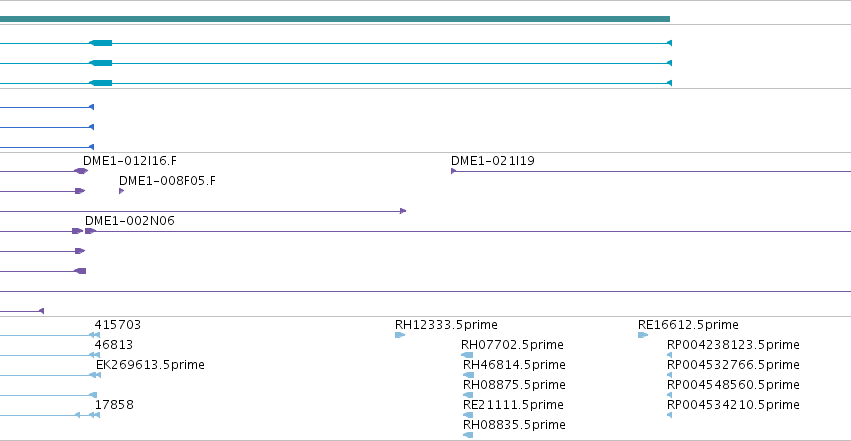Select the DME1-008F05.F arrow glyph
This screenshot has height=441, width=851.
[x=122, y=191]
